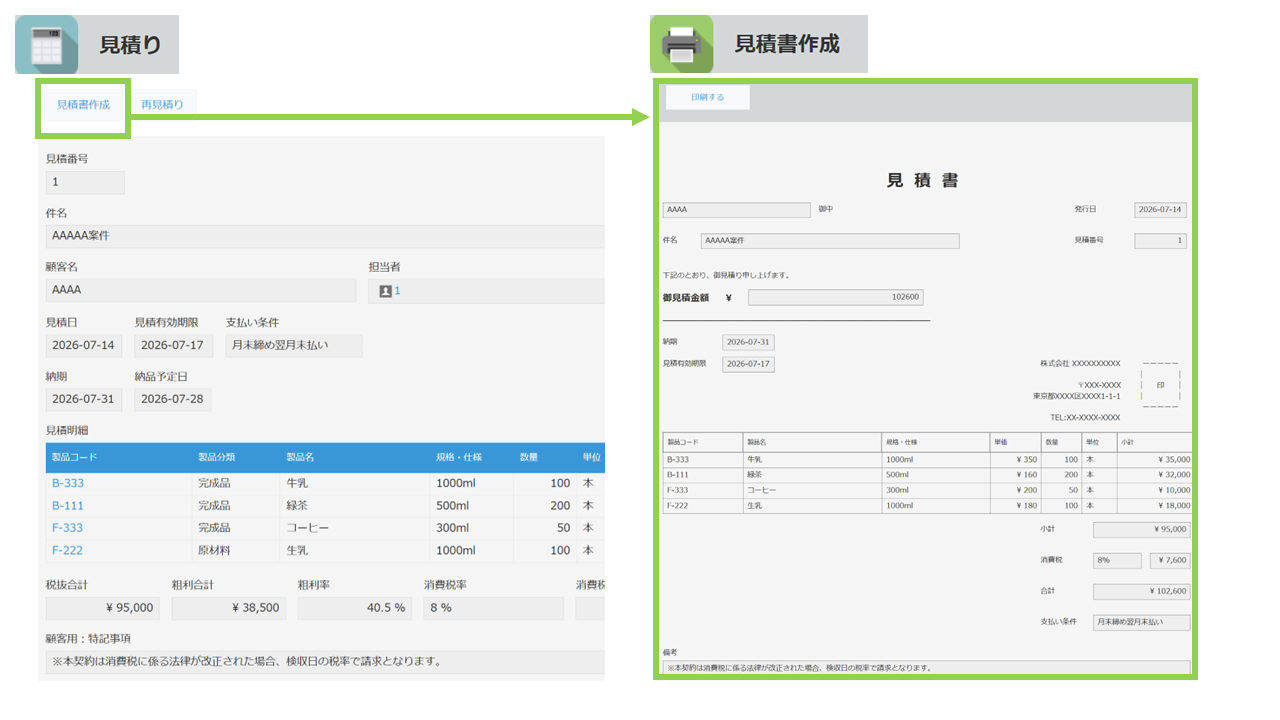The height and width of the screenshot is (720, 1280).
Task: Click the 見積書 title heading
Action: 924,181
